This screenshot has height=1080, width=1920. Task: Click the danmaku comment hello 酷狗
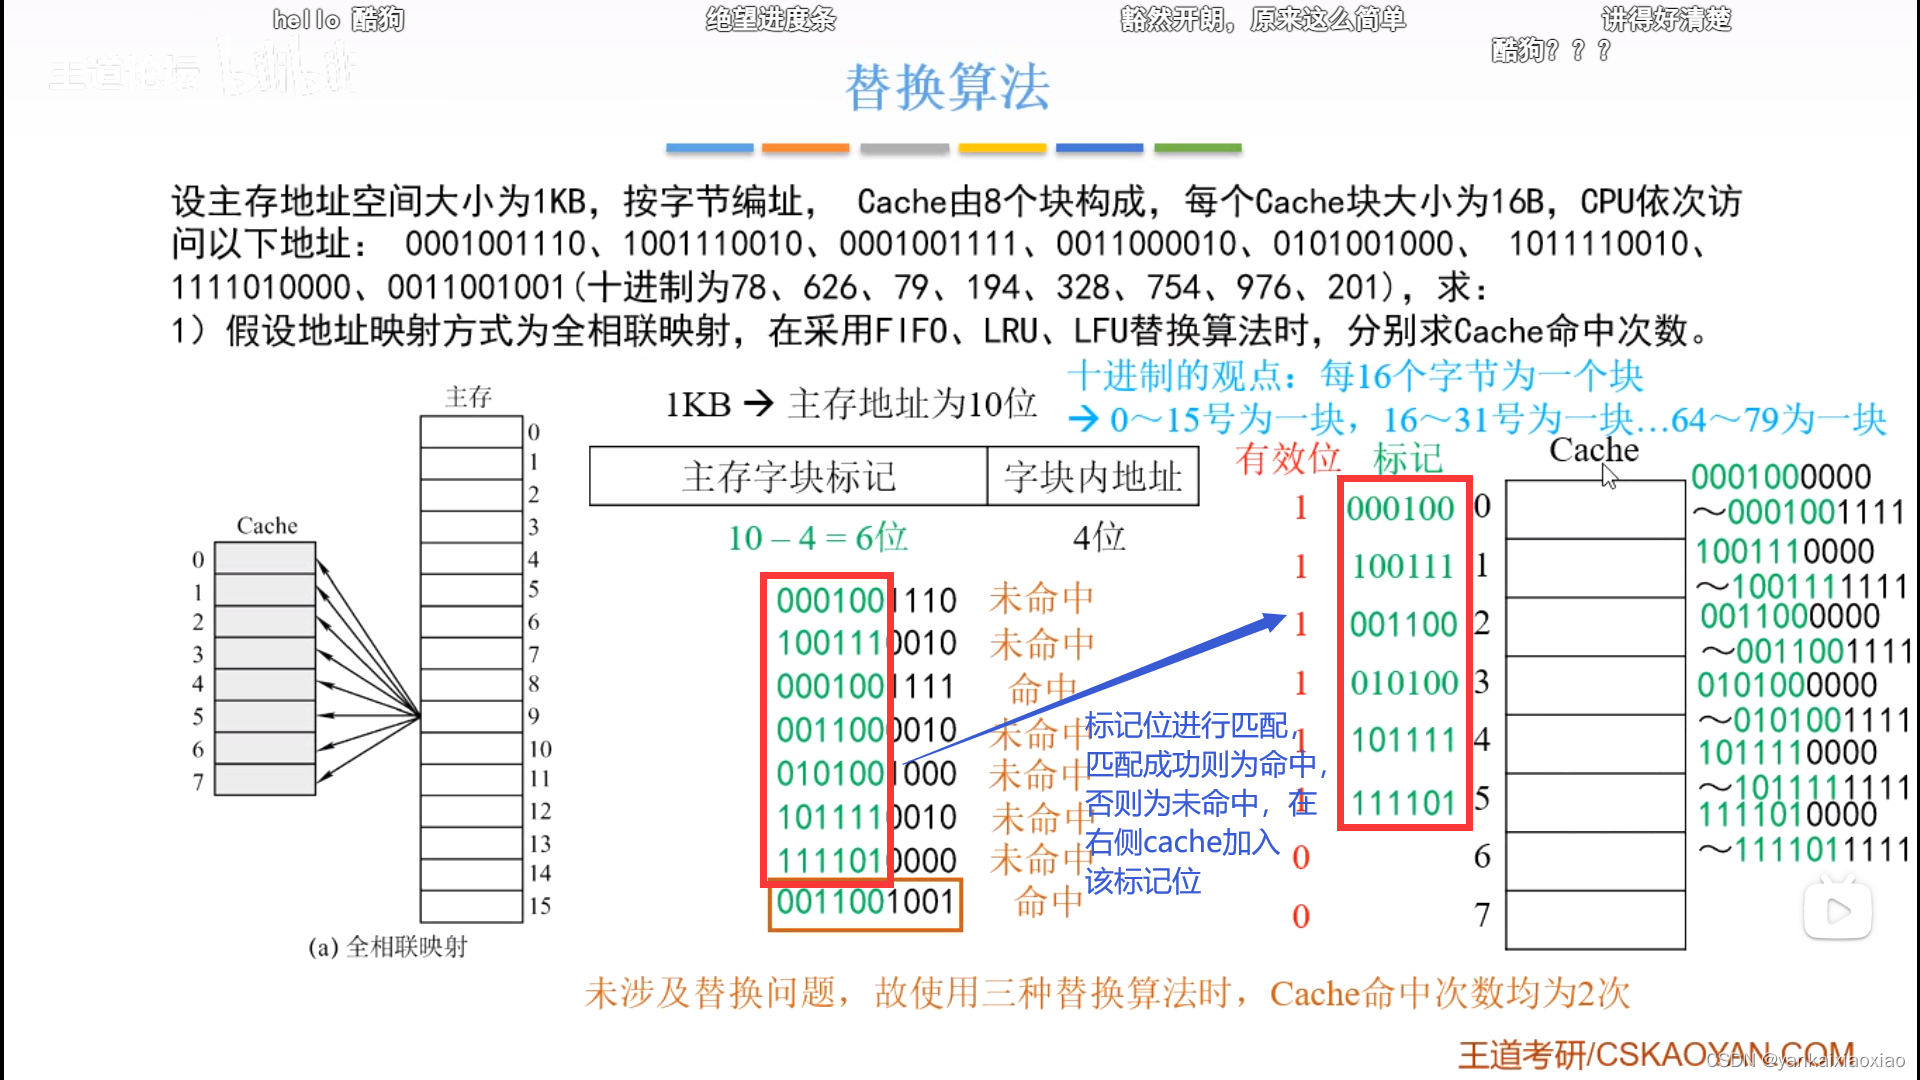click(x=338, y=19)
